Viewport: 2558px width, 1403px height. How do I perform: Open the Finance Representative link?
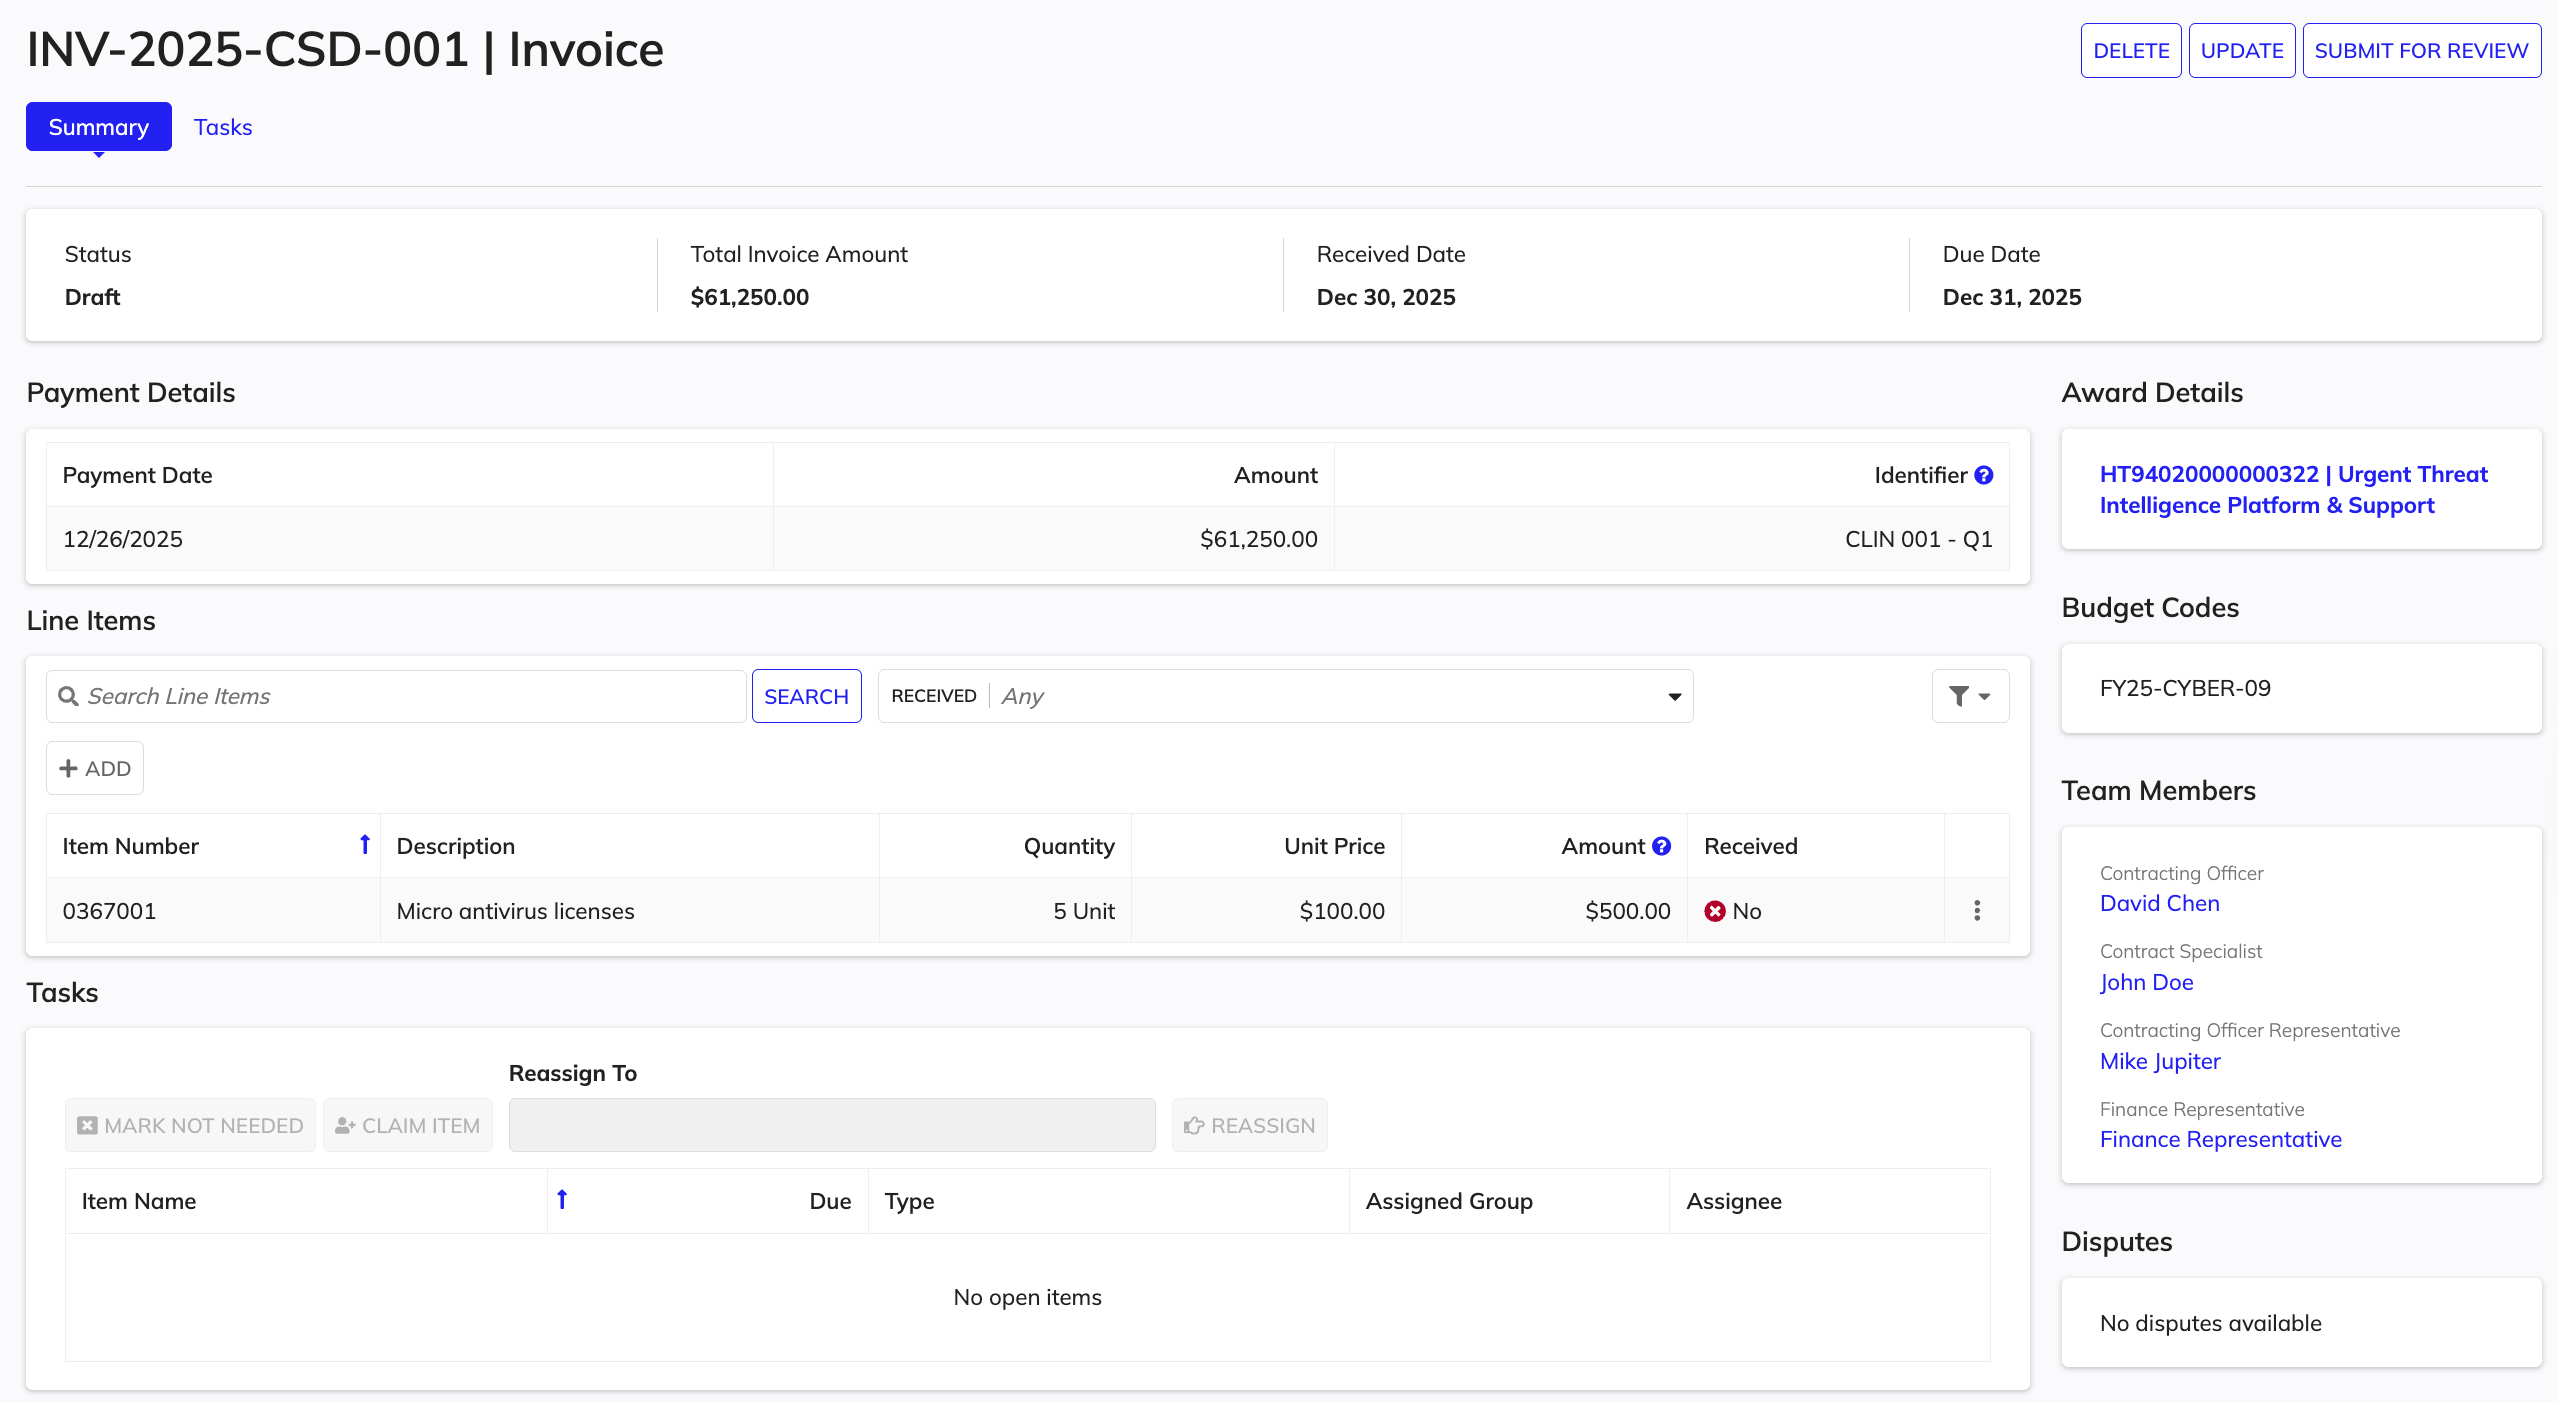2220,1139
